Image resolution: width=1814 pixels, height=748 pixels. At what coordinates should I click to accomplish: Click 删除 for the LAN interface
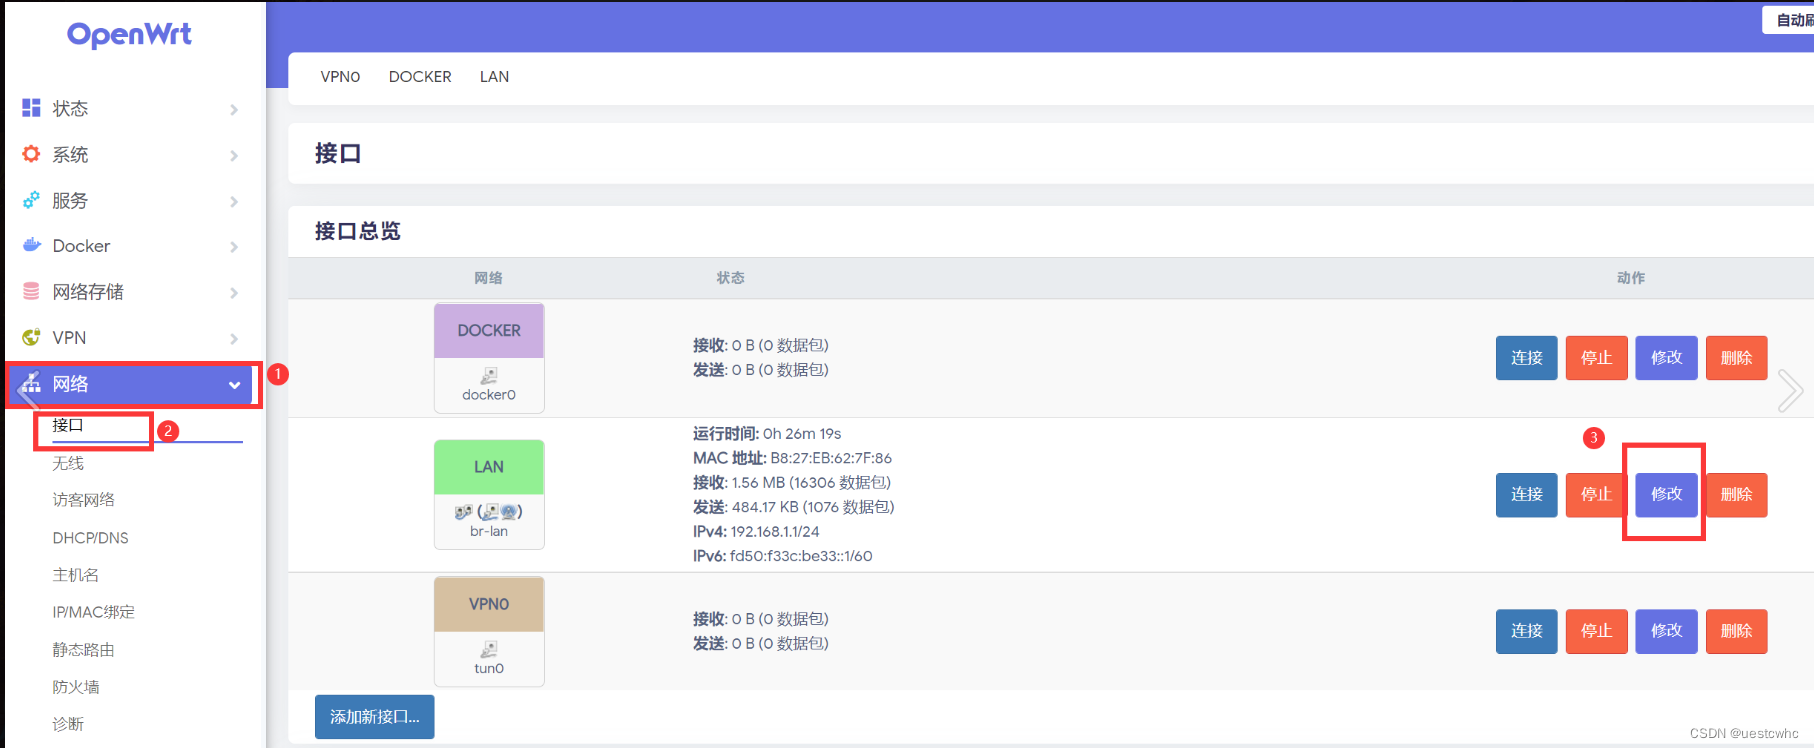(x=1736, y=495)
